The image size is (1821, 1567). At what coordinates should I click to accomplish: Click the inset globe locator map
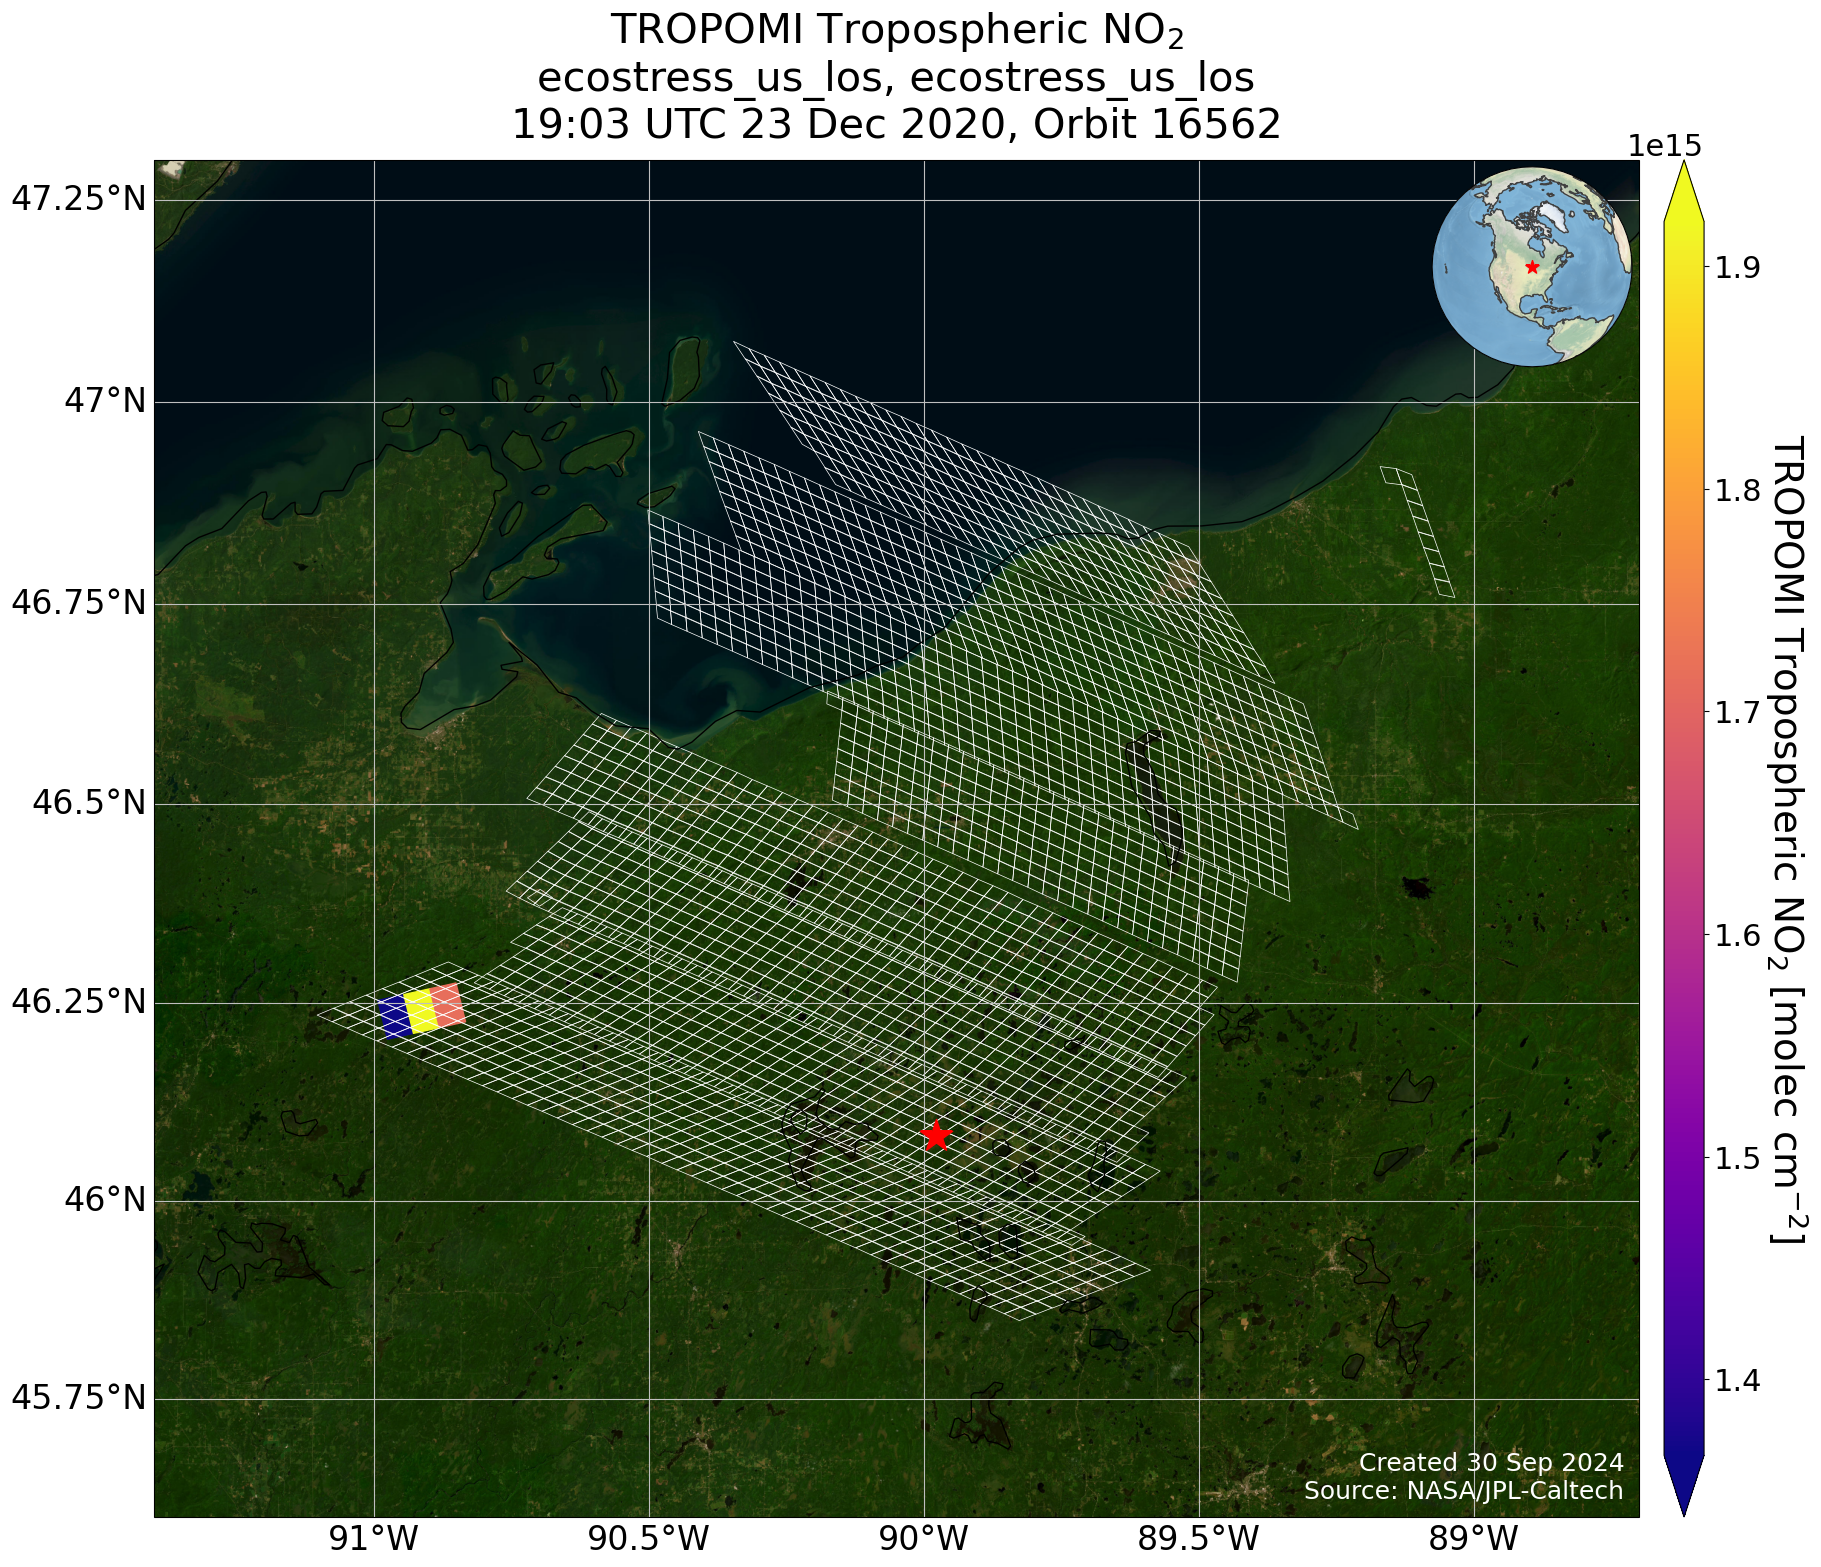point(1532,267)
